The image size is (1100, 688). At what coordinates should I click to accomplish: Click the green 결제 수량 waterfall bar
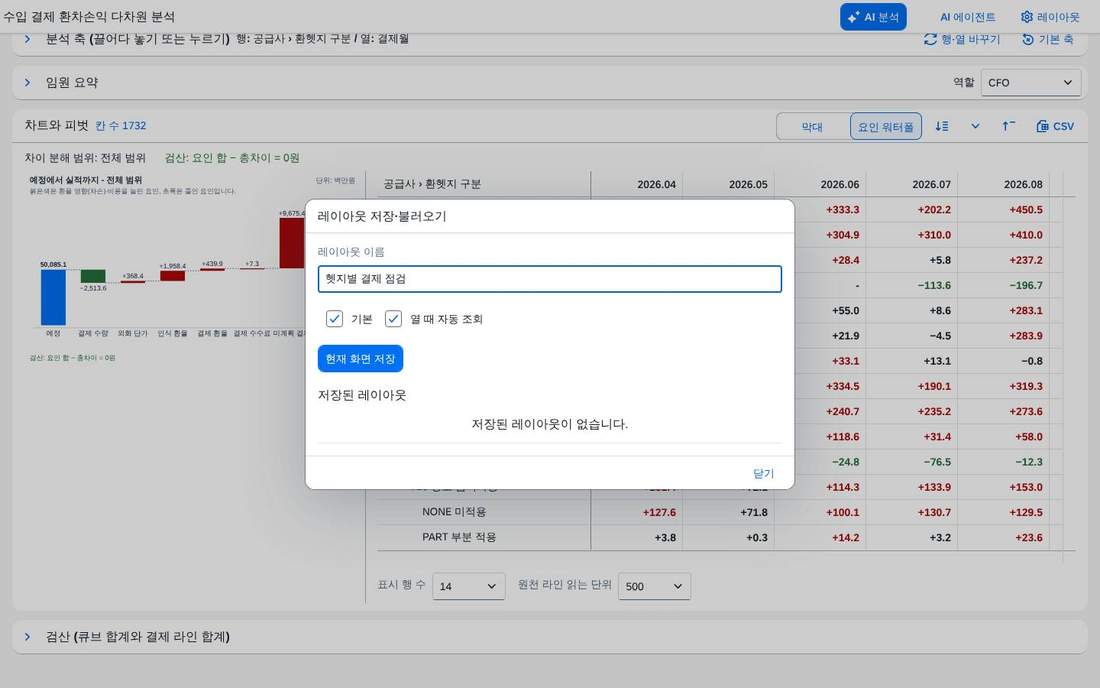[93, 276]
